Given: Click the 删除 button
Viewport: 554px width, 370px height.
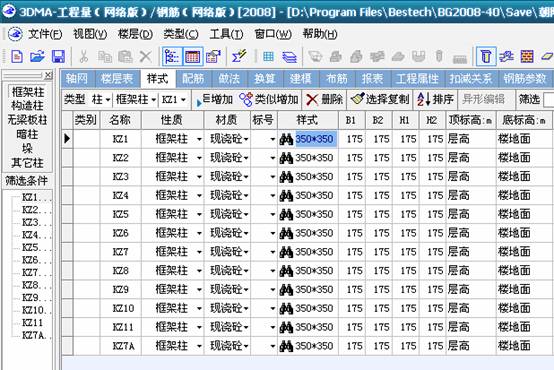Looking at the screenshot, I should coord(324,100).
